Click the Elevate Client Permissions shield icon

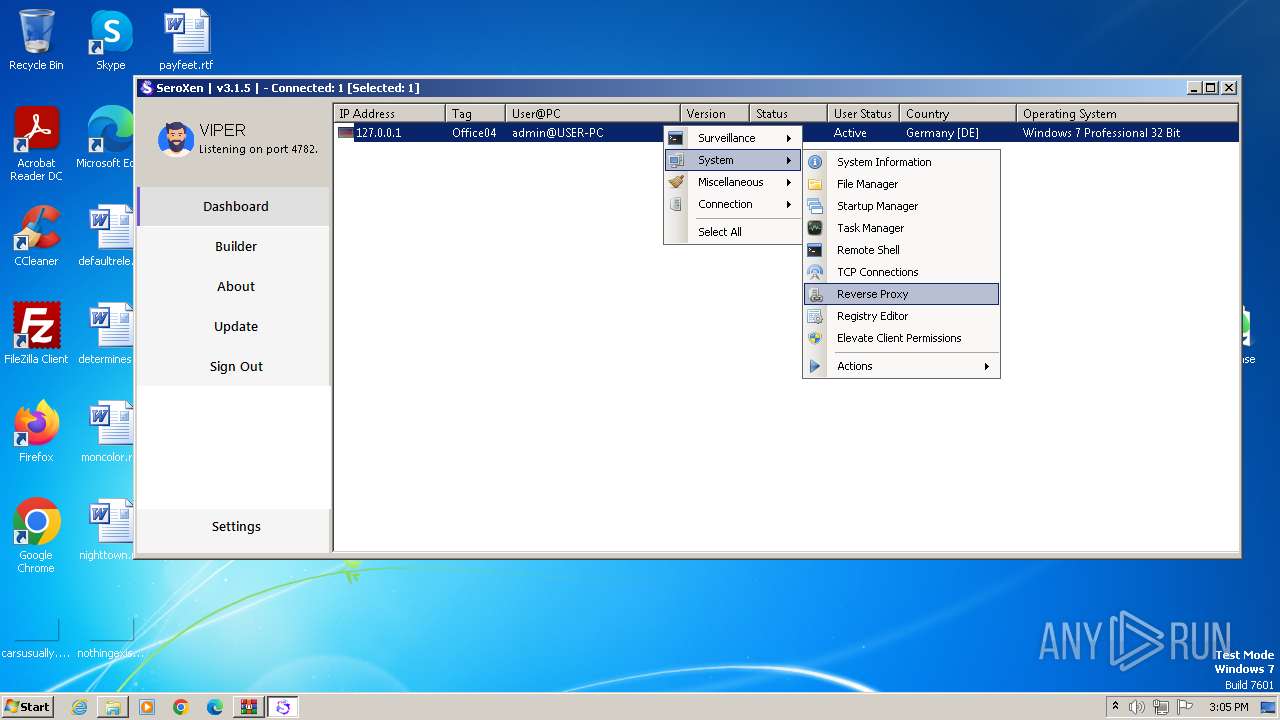(815, 338)
